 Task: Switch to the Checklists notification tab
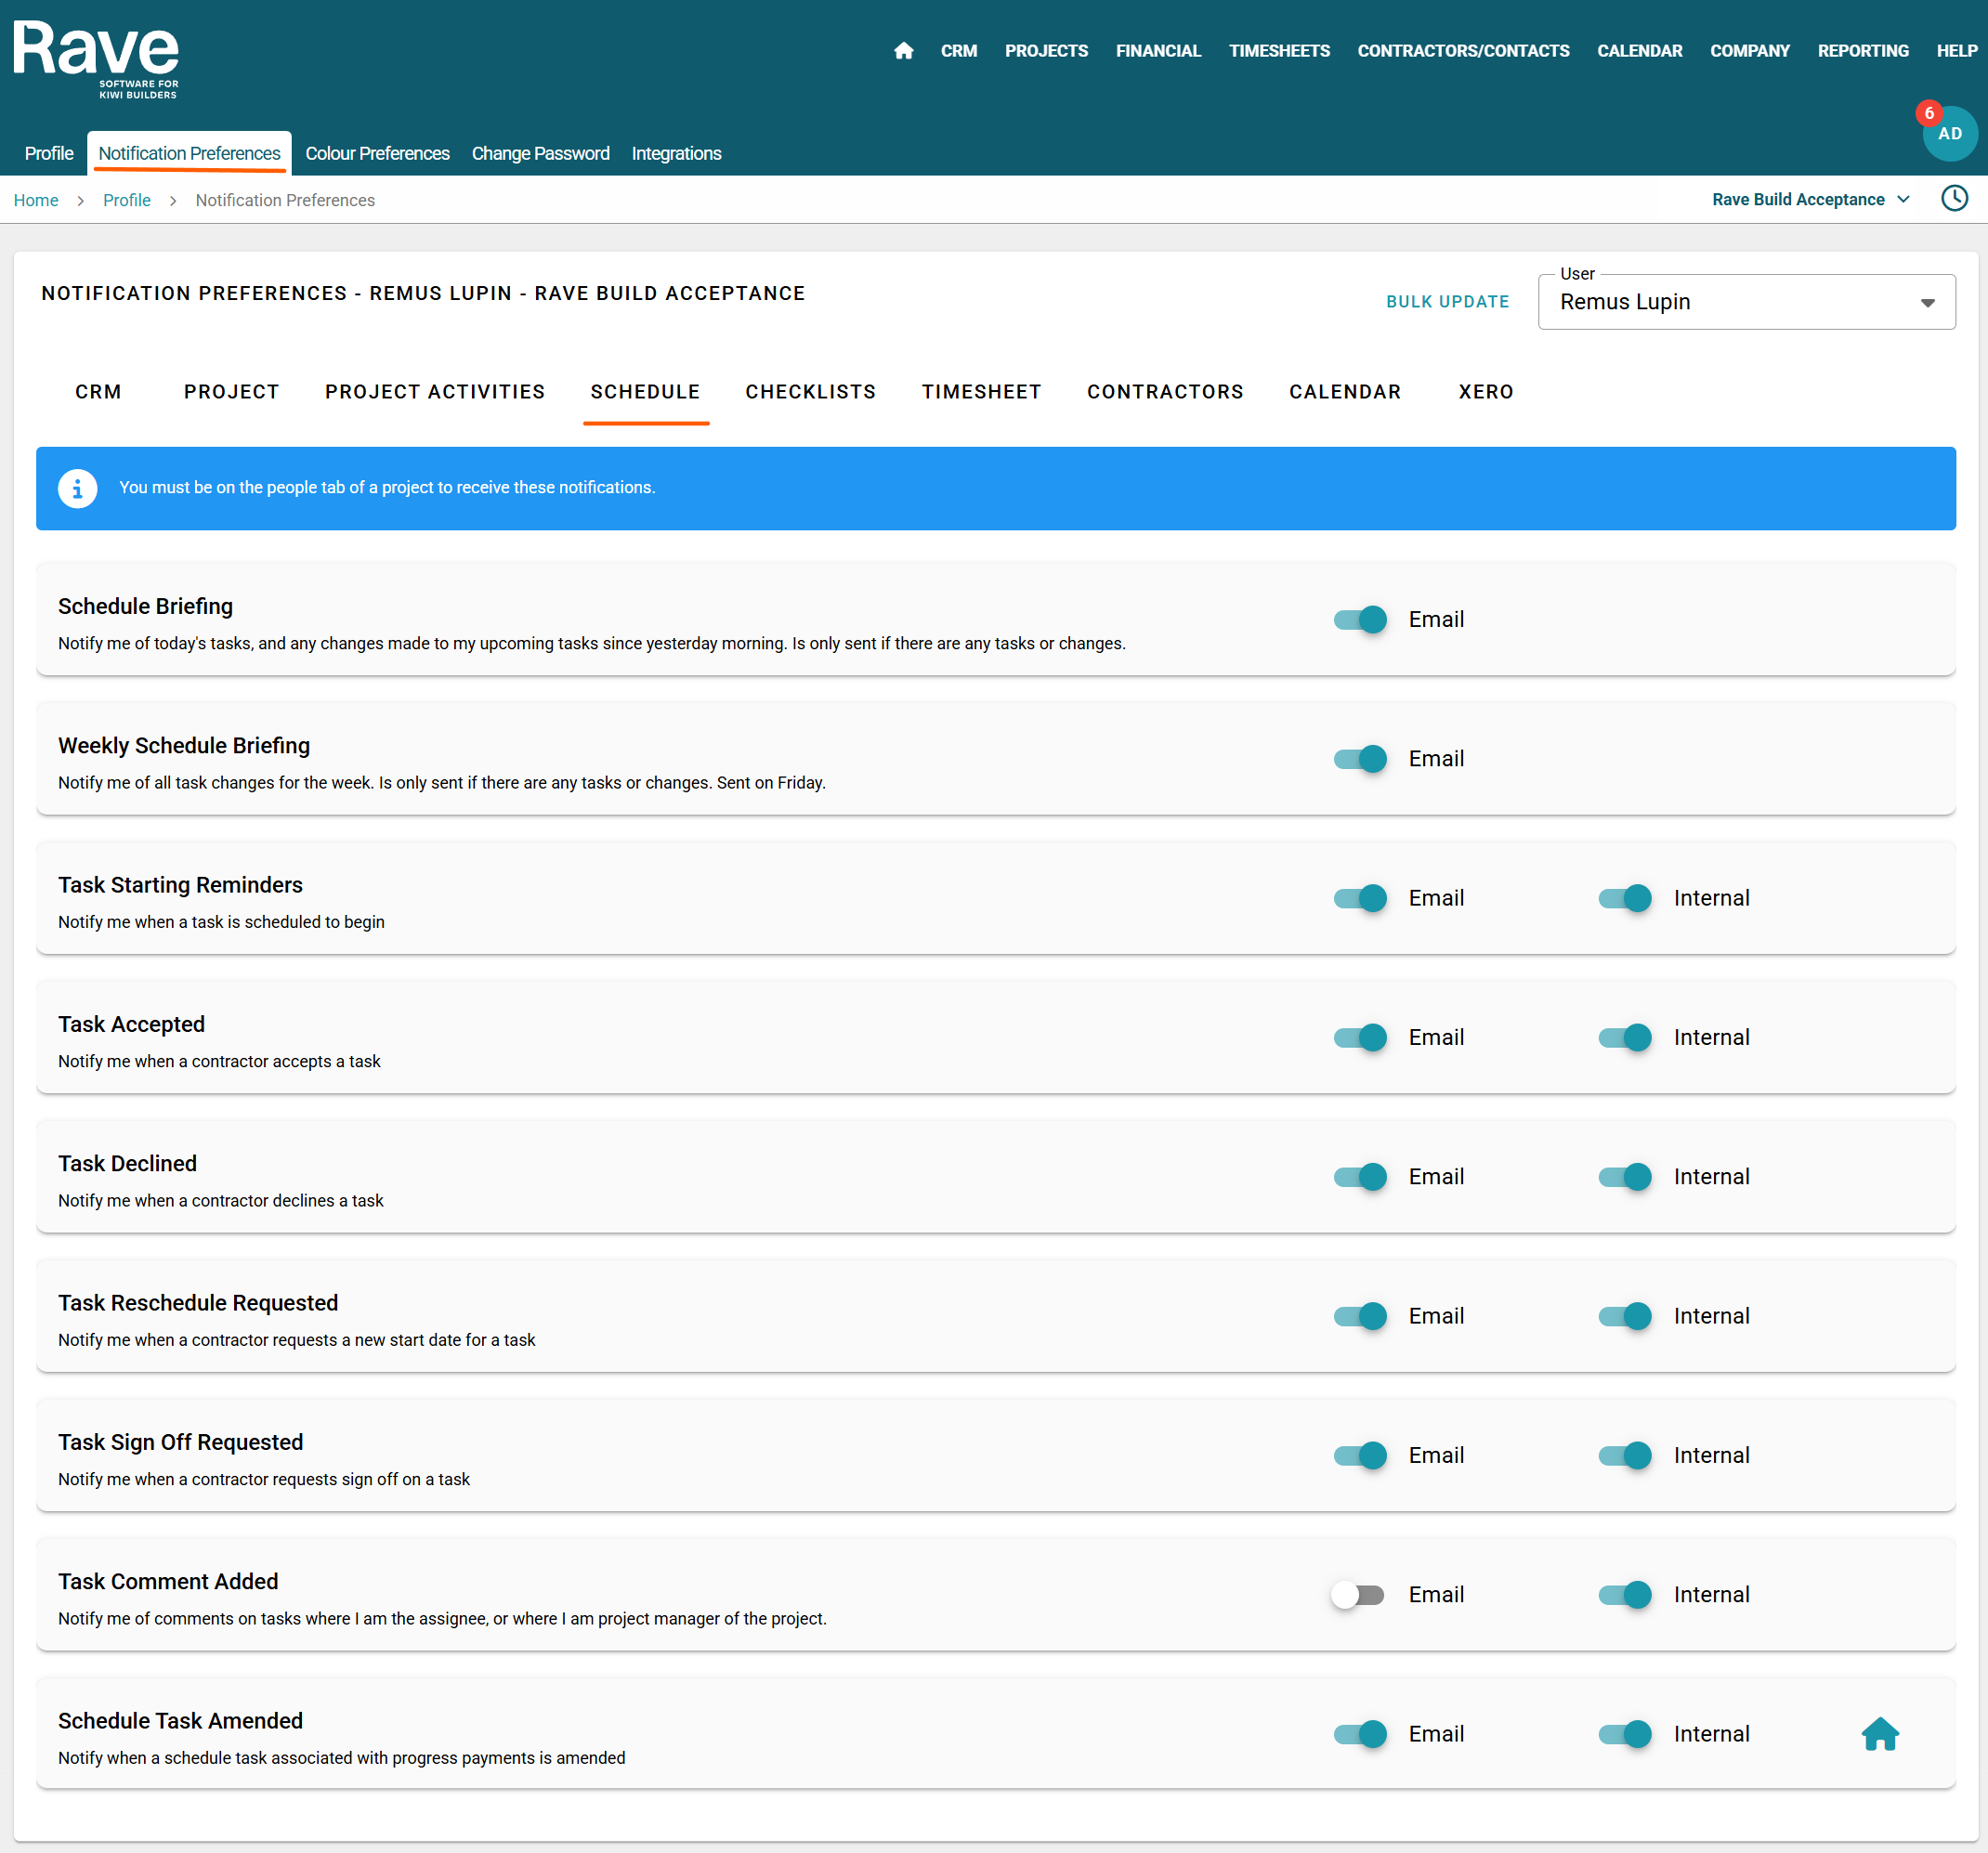(810, 392)
